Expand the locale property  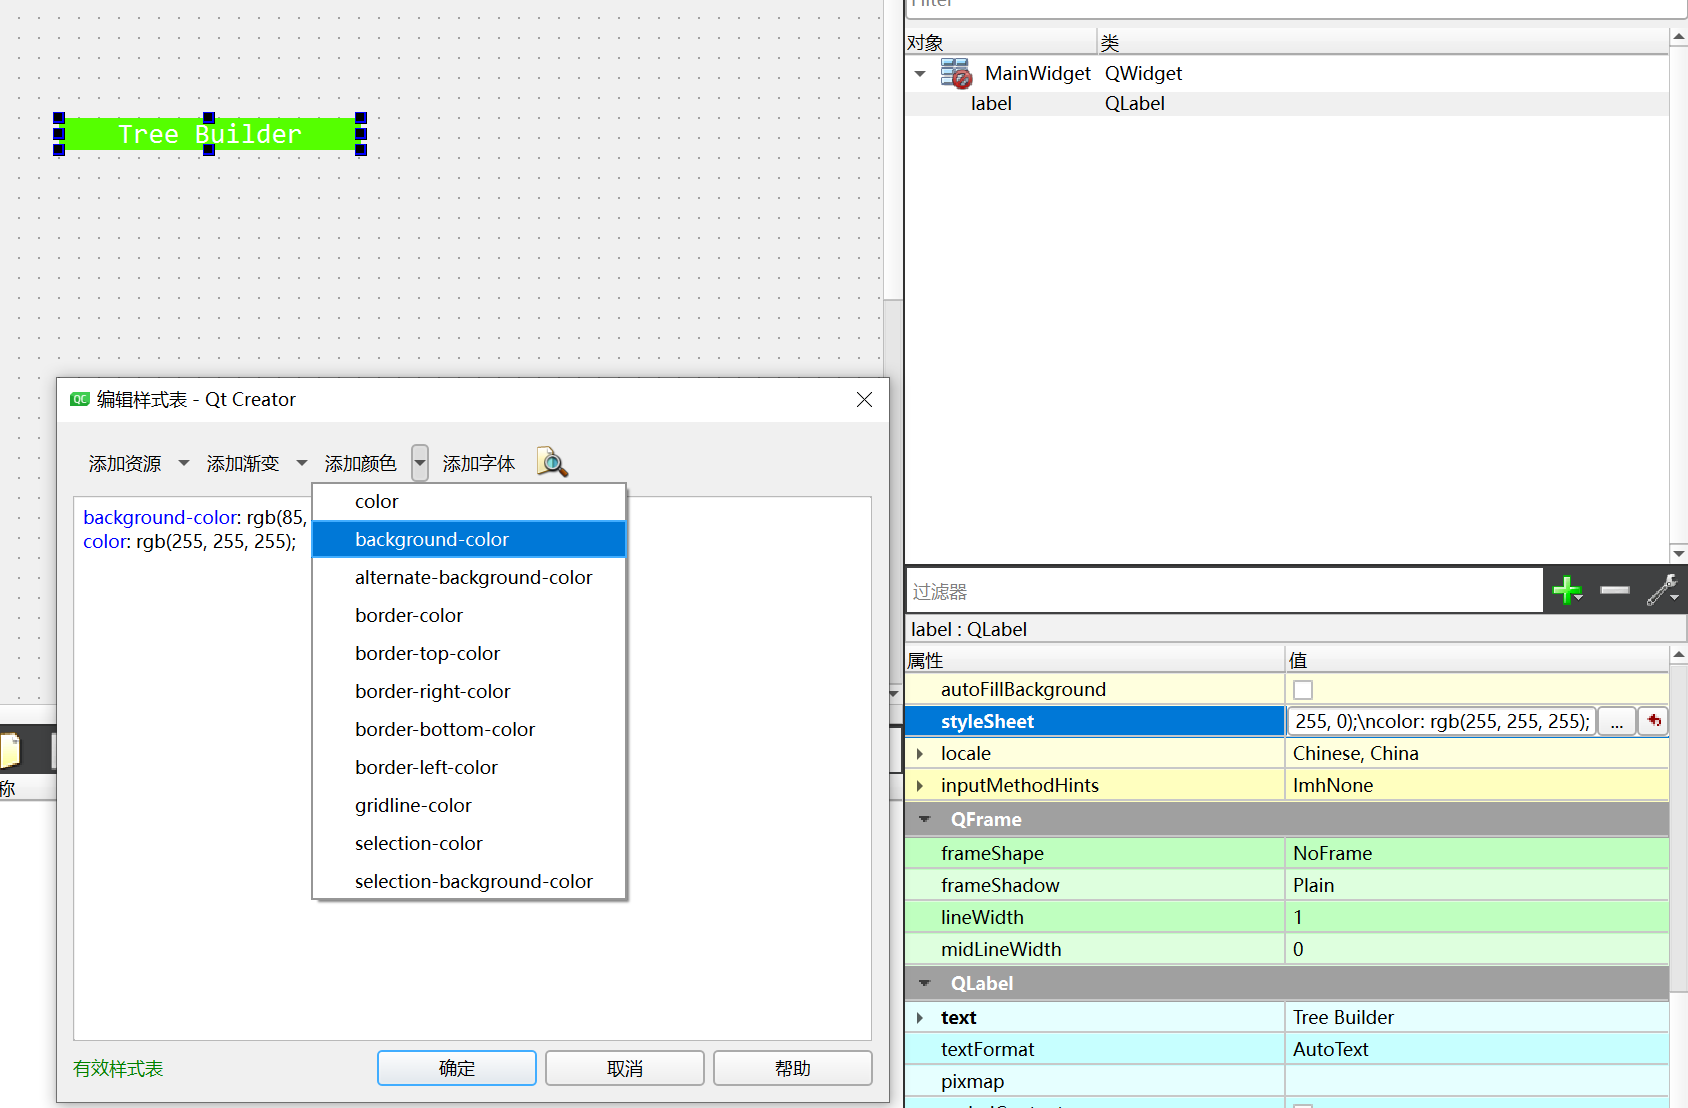[x=920, y=754]
